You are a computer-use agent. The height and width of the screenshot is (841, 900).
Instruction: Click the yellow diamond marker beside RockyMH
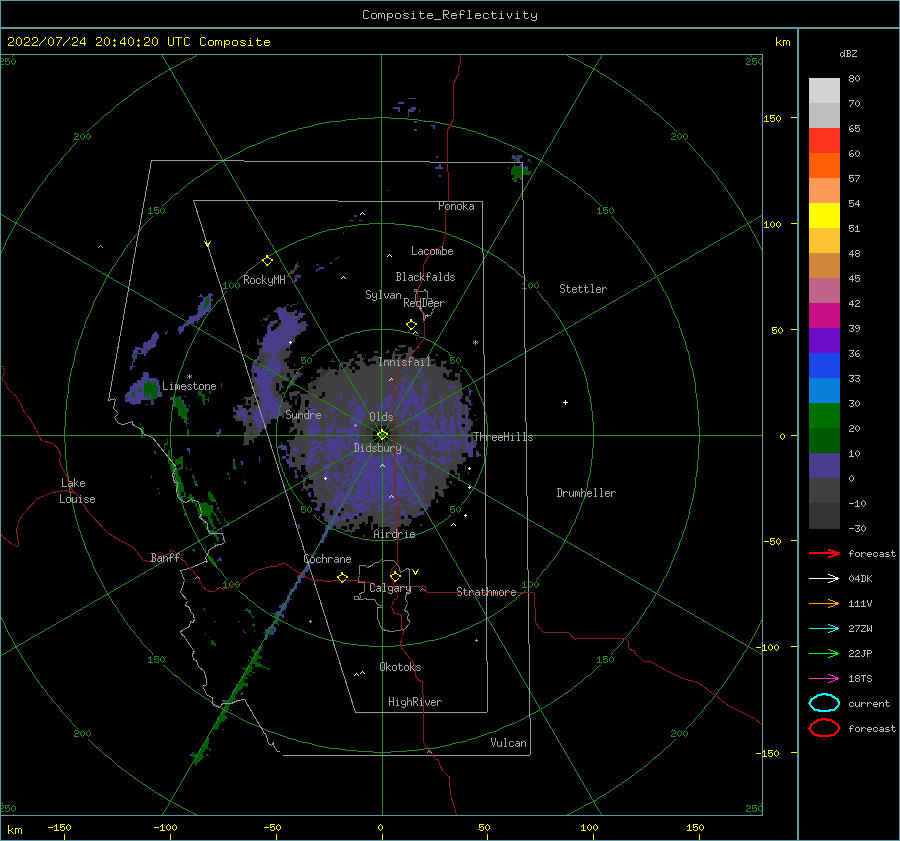267,261
